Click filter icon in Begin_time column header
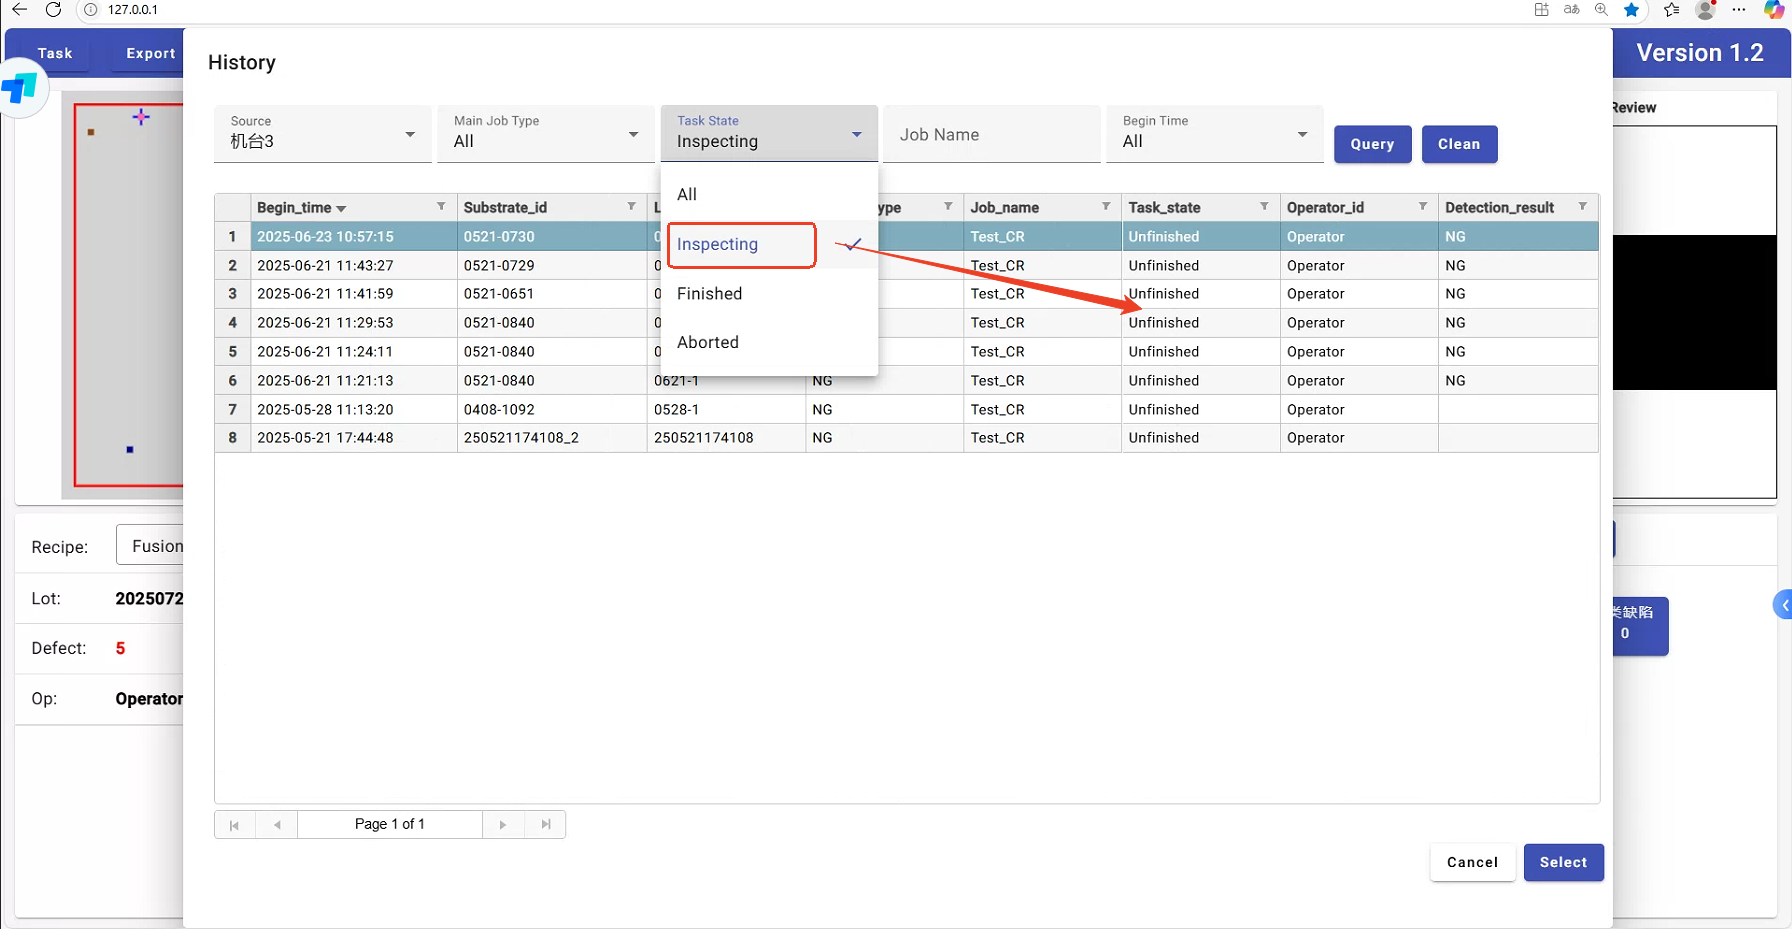This screenshot has height=929, width=1792. (x=441, y=207)
